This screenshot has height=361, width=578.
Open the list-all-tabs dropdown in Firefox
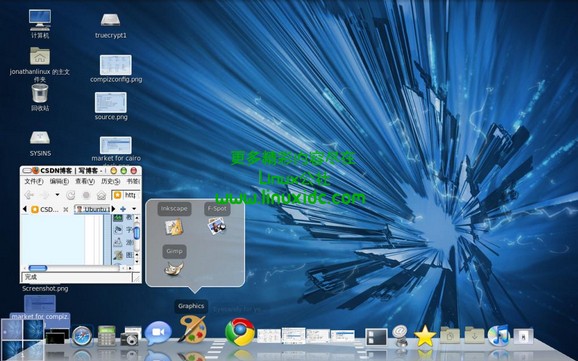point(134,209)
